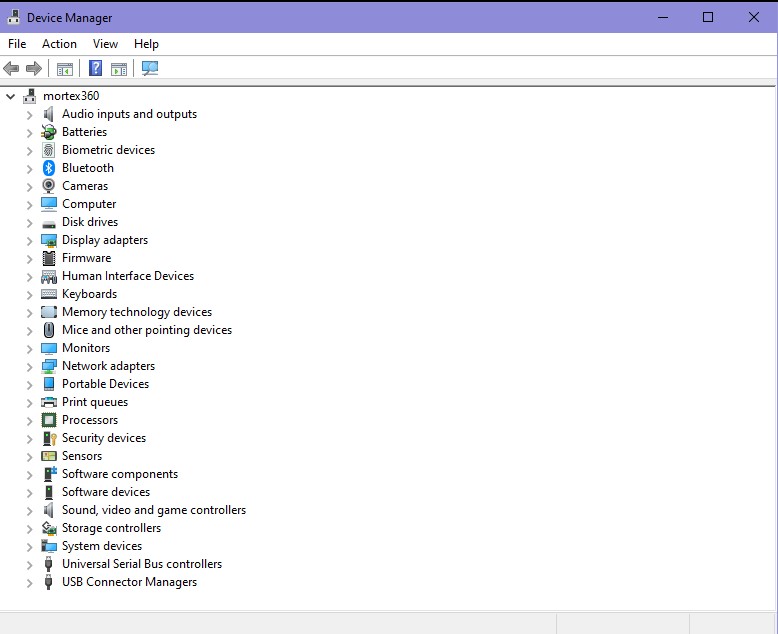The width and height of the screenshot is (778, 634).
Task: Click the Cameras webcam icon
Action: click(x=49, y=186)
